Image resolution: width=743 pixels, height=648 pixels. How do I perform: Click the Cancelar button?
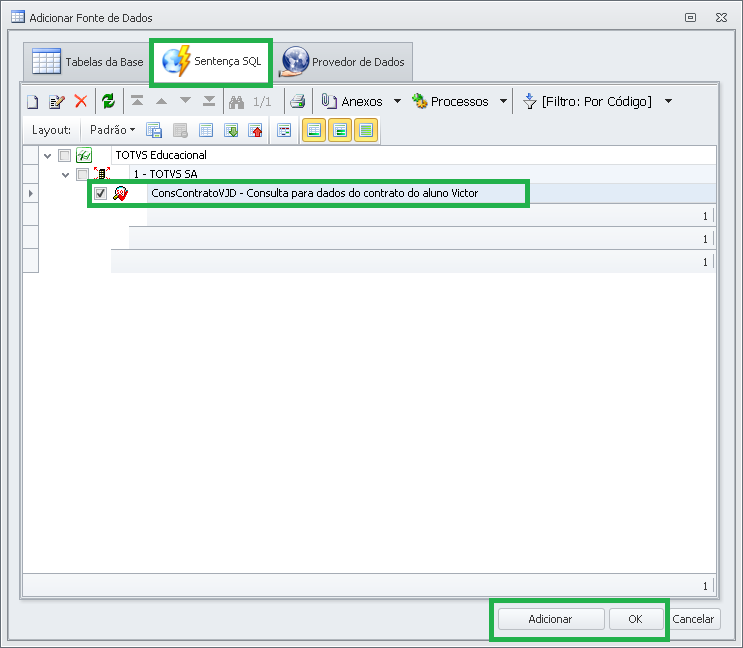693,619
